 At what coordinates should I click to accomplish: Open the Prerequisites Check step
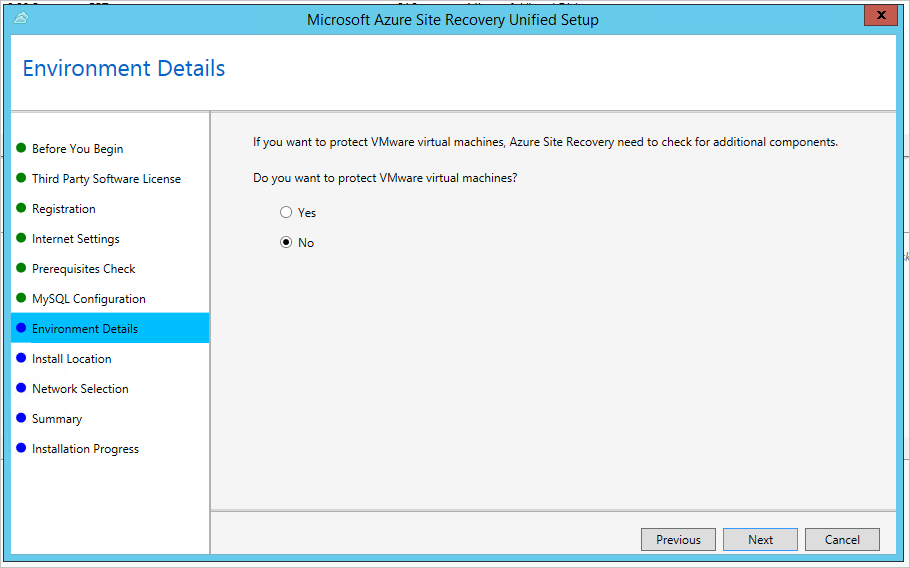84,269
